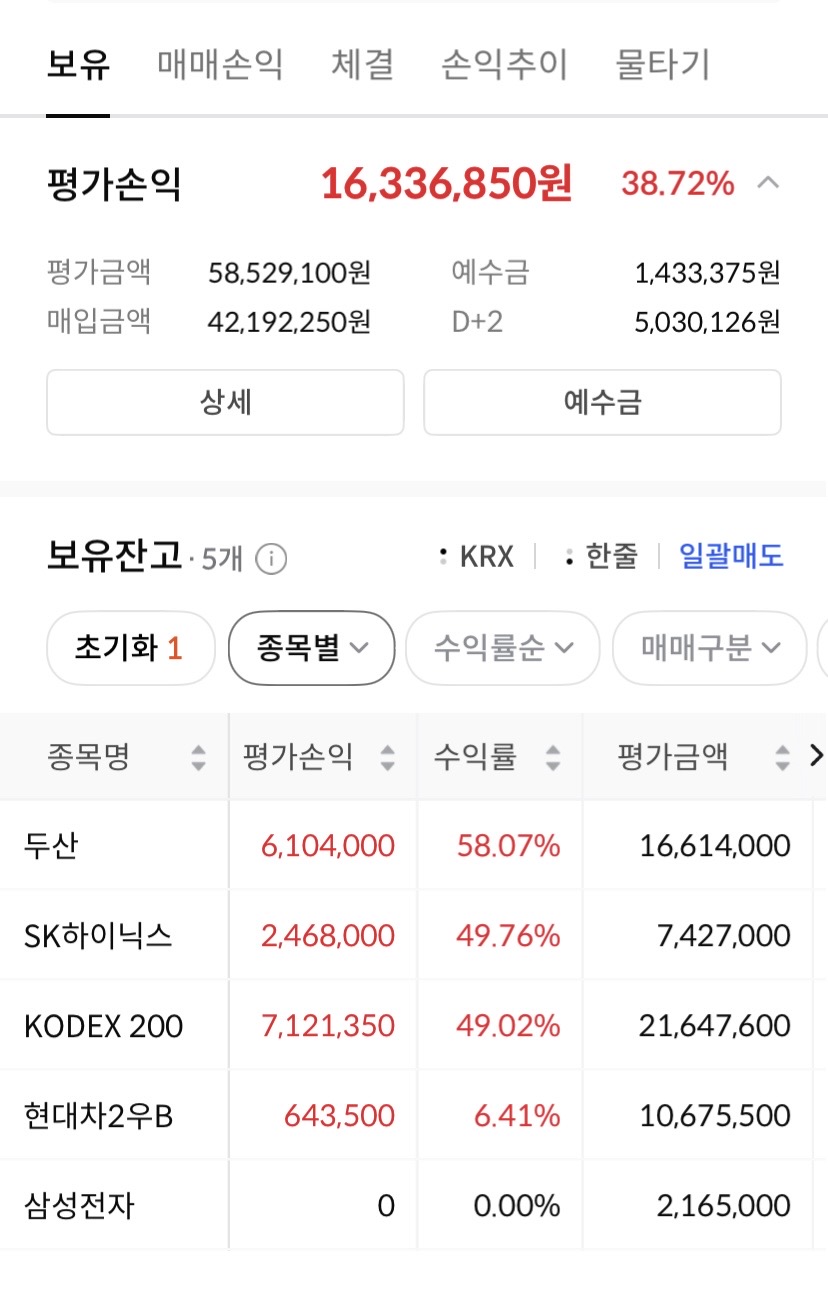Viewport: 828px width, 1303px height.
Task: Click the info icon beside 보유잔고
Action: pyautogui.click(x=271, y=559)
